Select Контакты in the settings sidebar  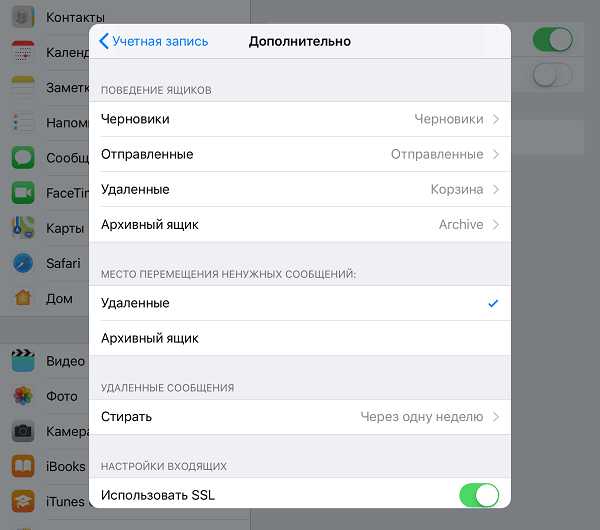point(75,17)
